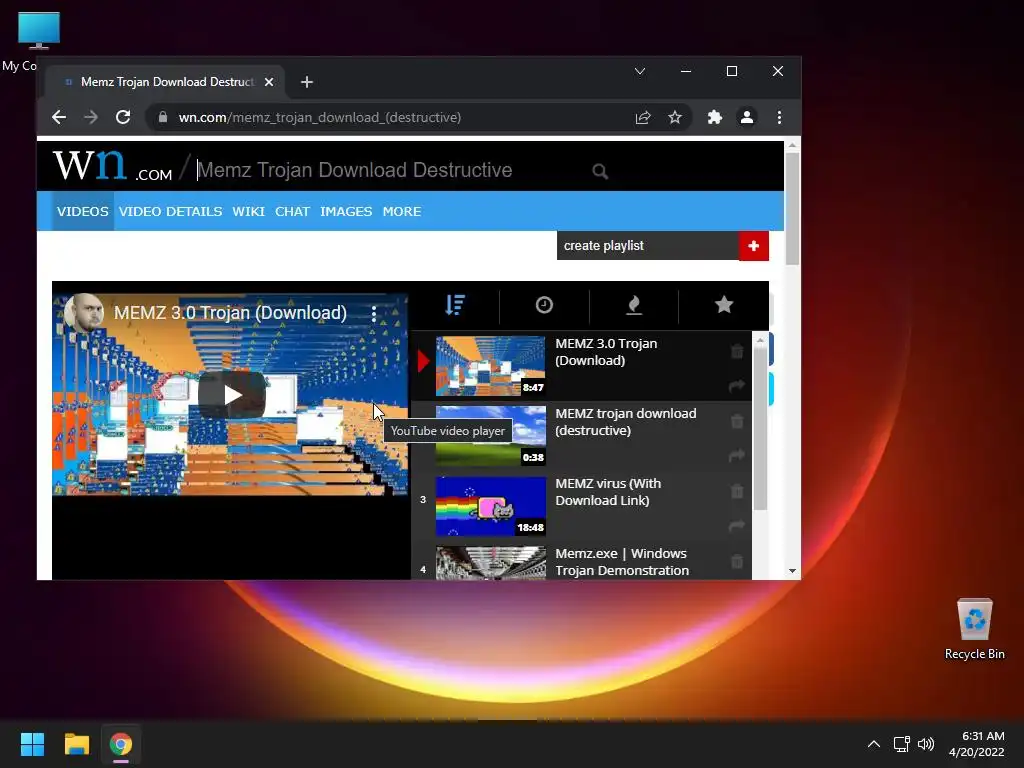Open the MEMZ 3.0 Trojan (Download) video title

(230, 313)
